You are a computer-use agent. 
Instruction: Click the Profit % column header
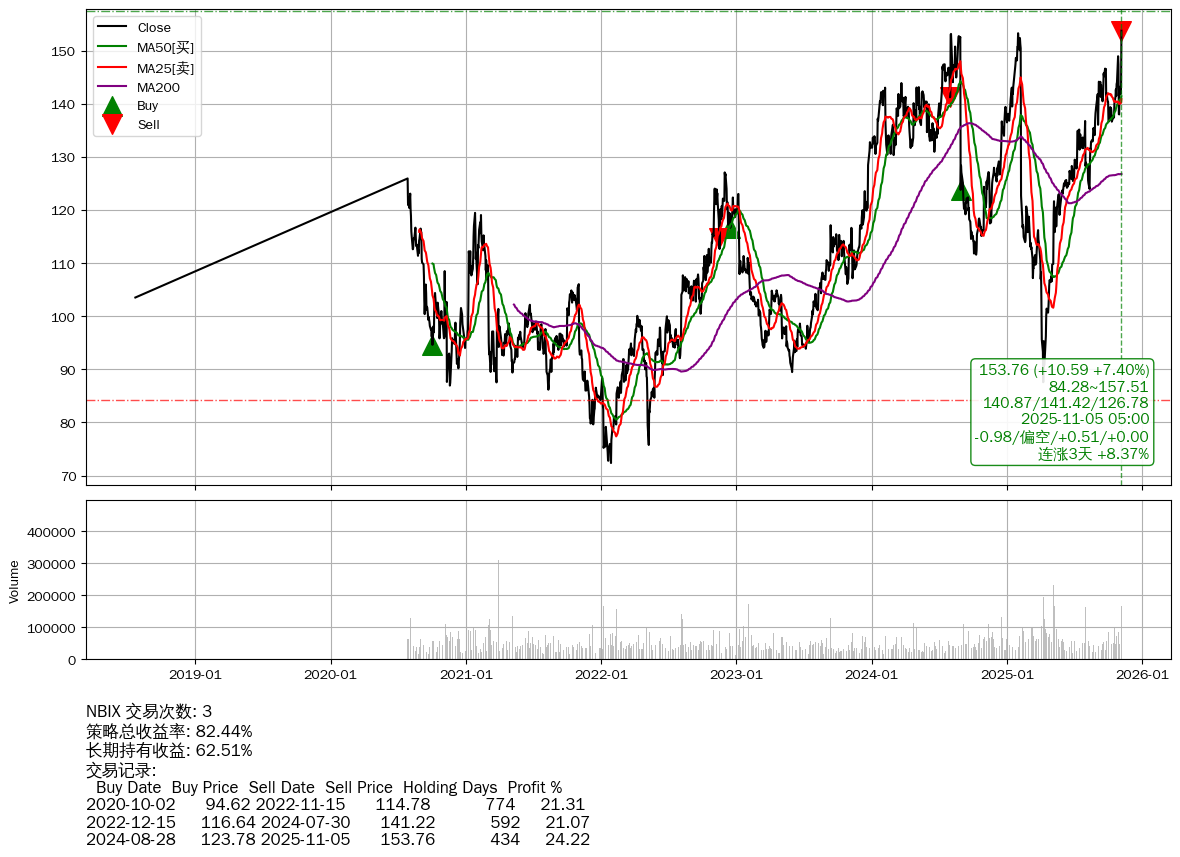tap(534, 788)
